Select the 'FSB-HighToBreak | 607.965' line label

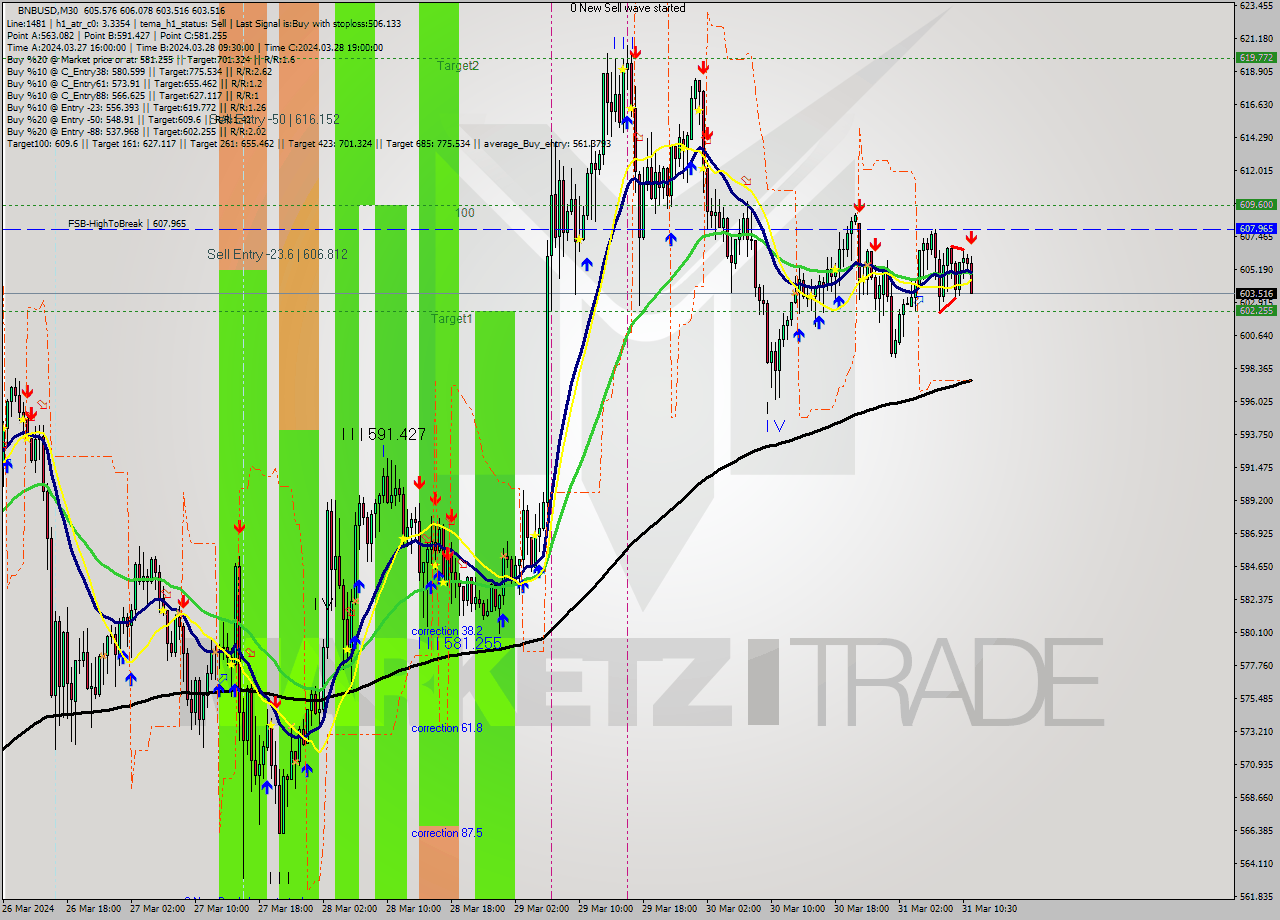[127, 224]
